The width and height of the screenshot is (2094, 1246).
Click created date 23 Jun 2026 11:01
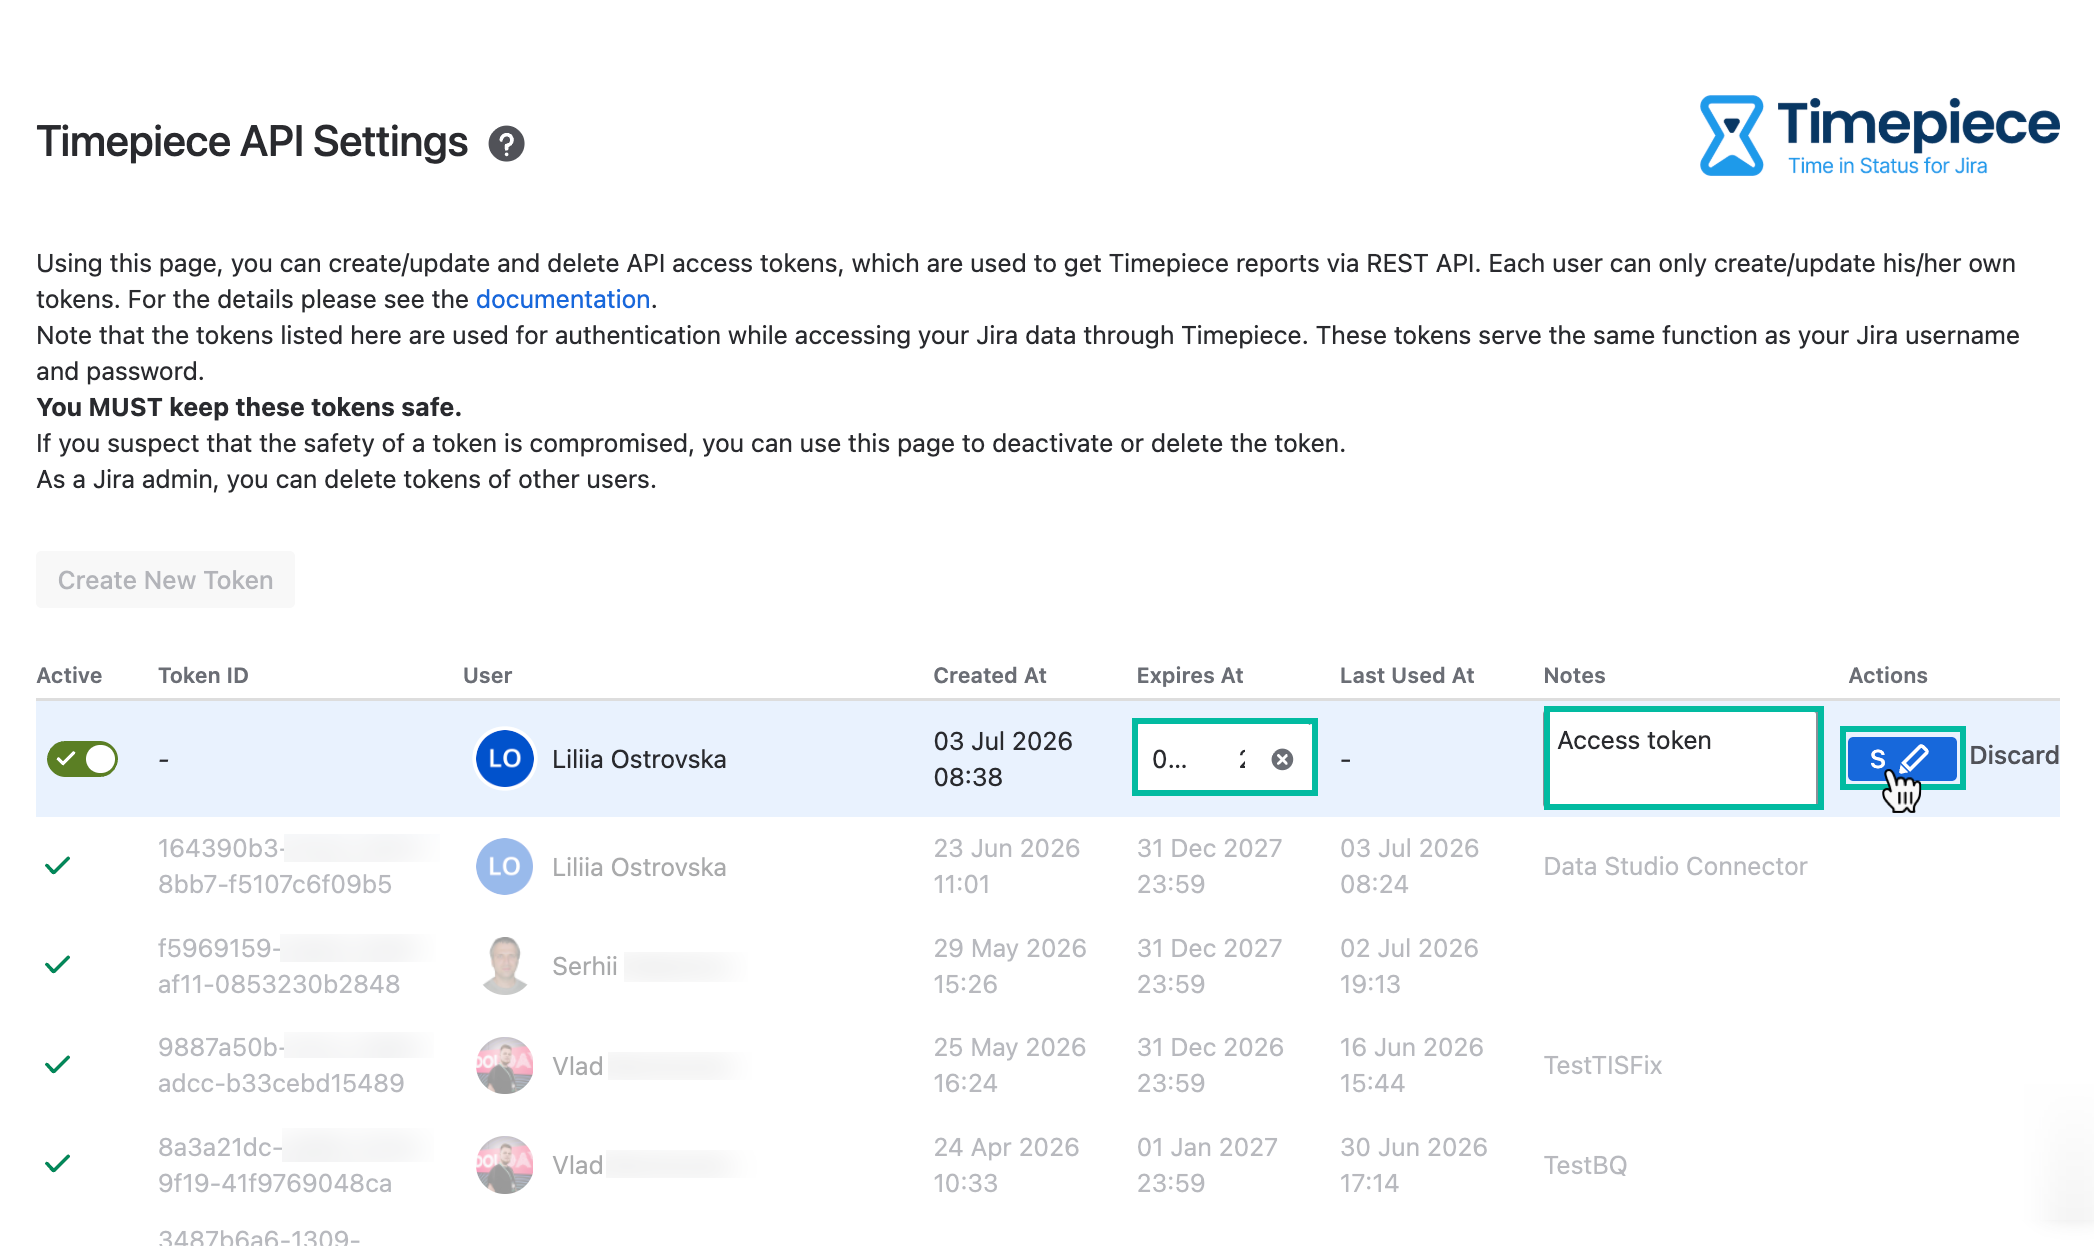coord(1006,866)
